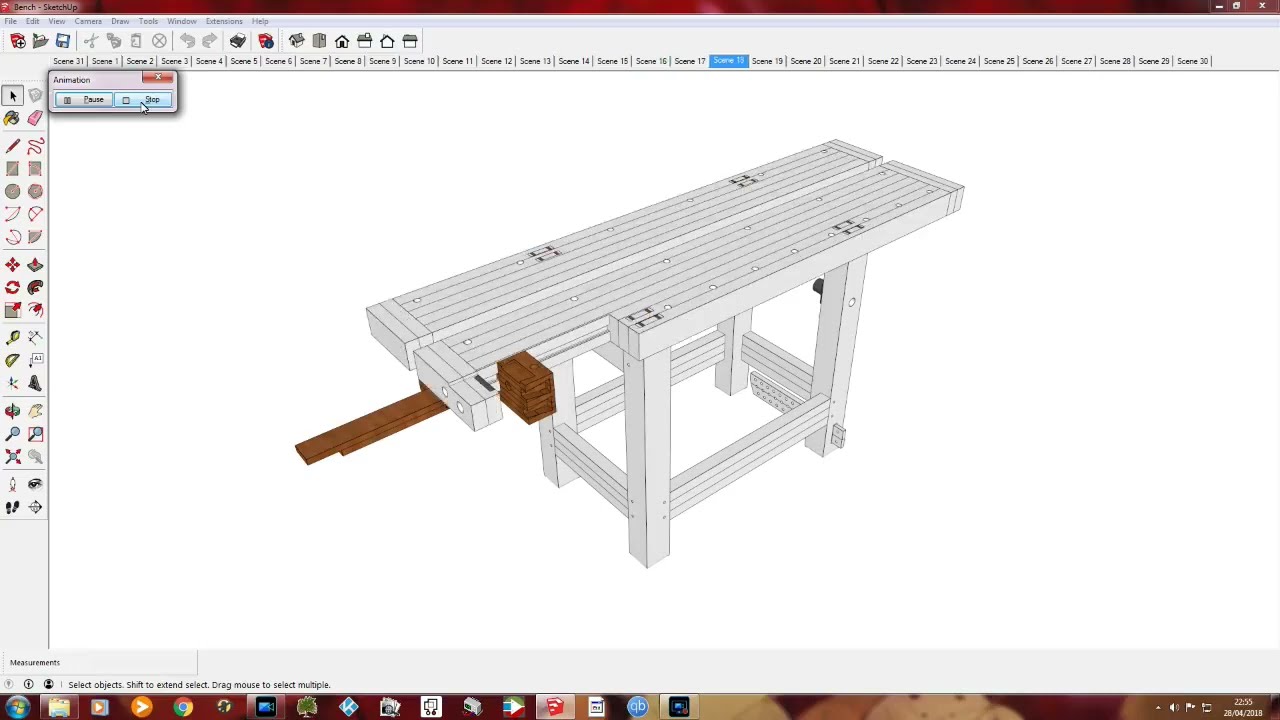Screen dimensions: 1280x720
Task: Pick the Axes tool
Action: coord(13,383)
